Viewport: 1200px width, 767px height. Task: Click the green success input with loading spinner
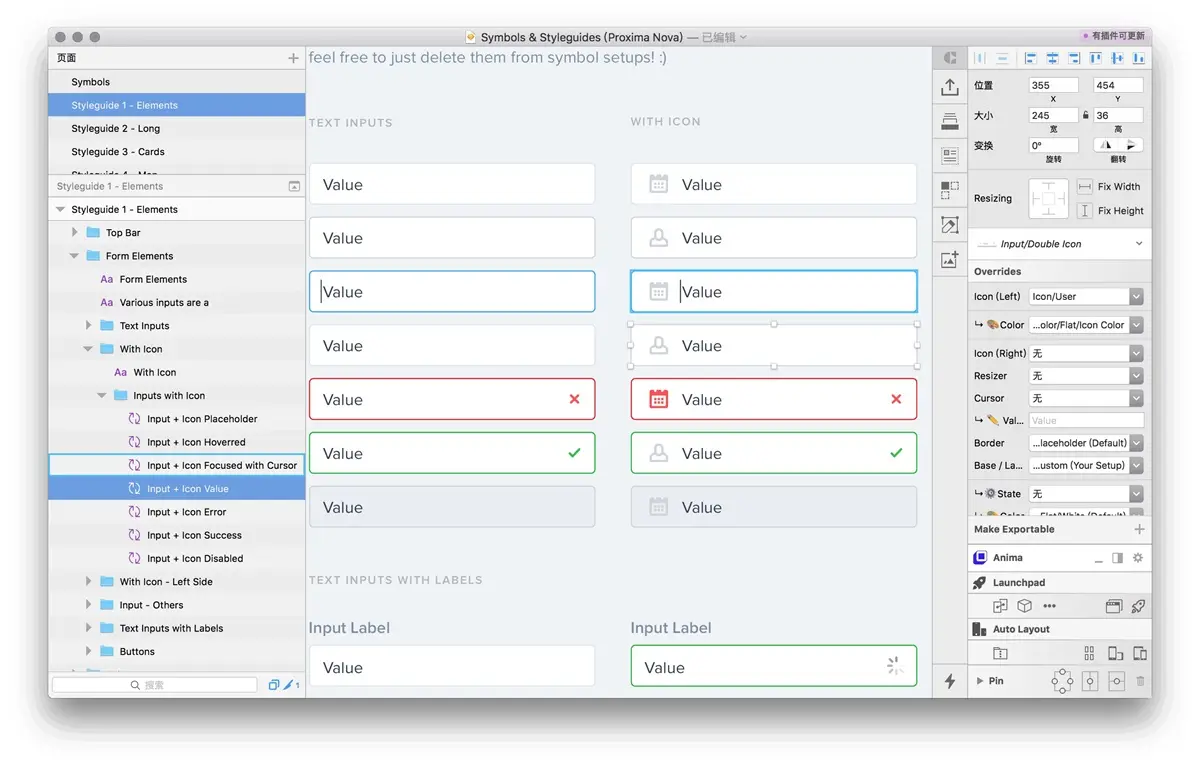tap(774, 667)
